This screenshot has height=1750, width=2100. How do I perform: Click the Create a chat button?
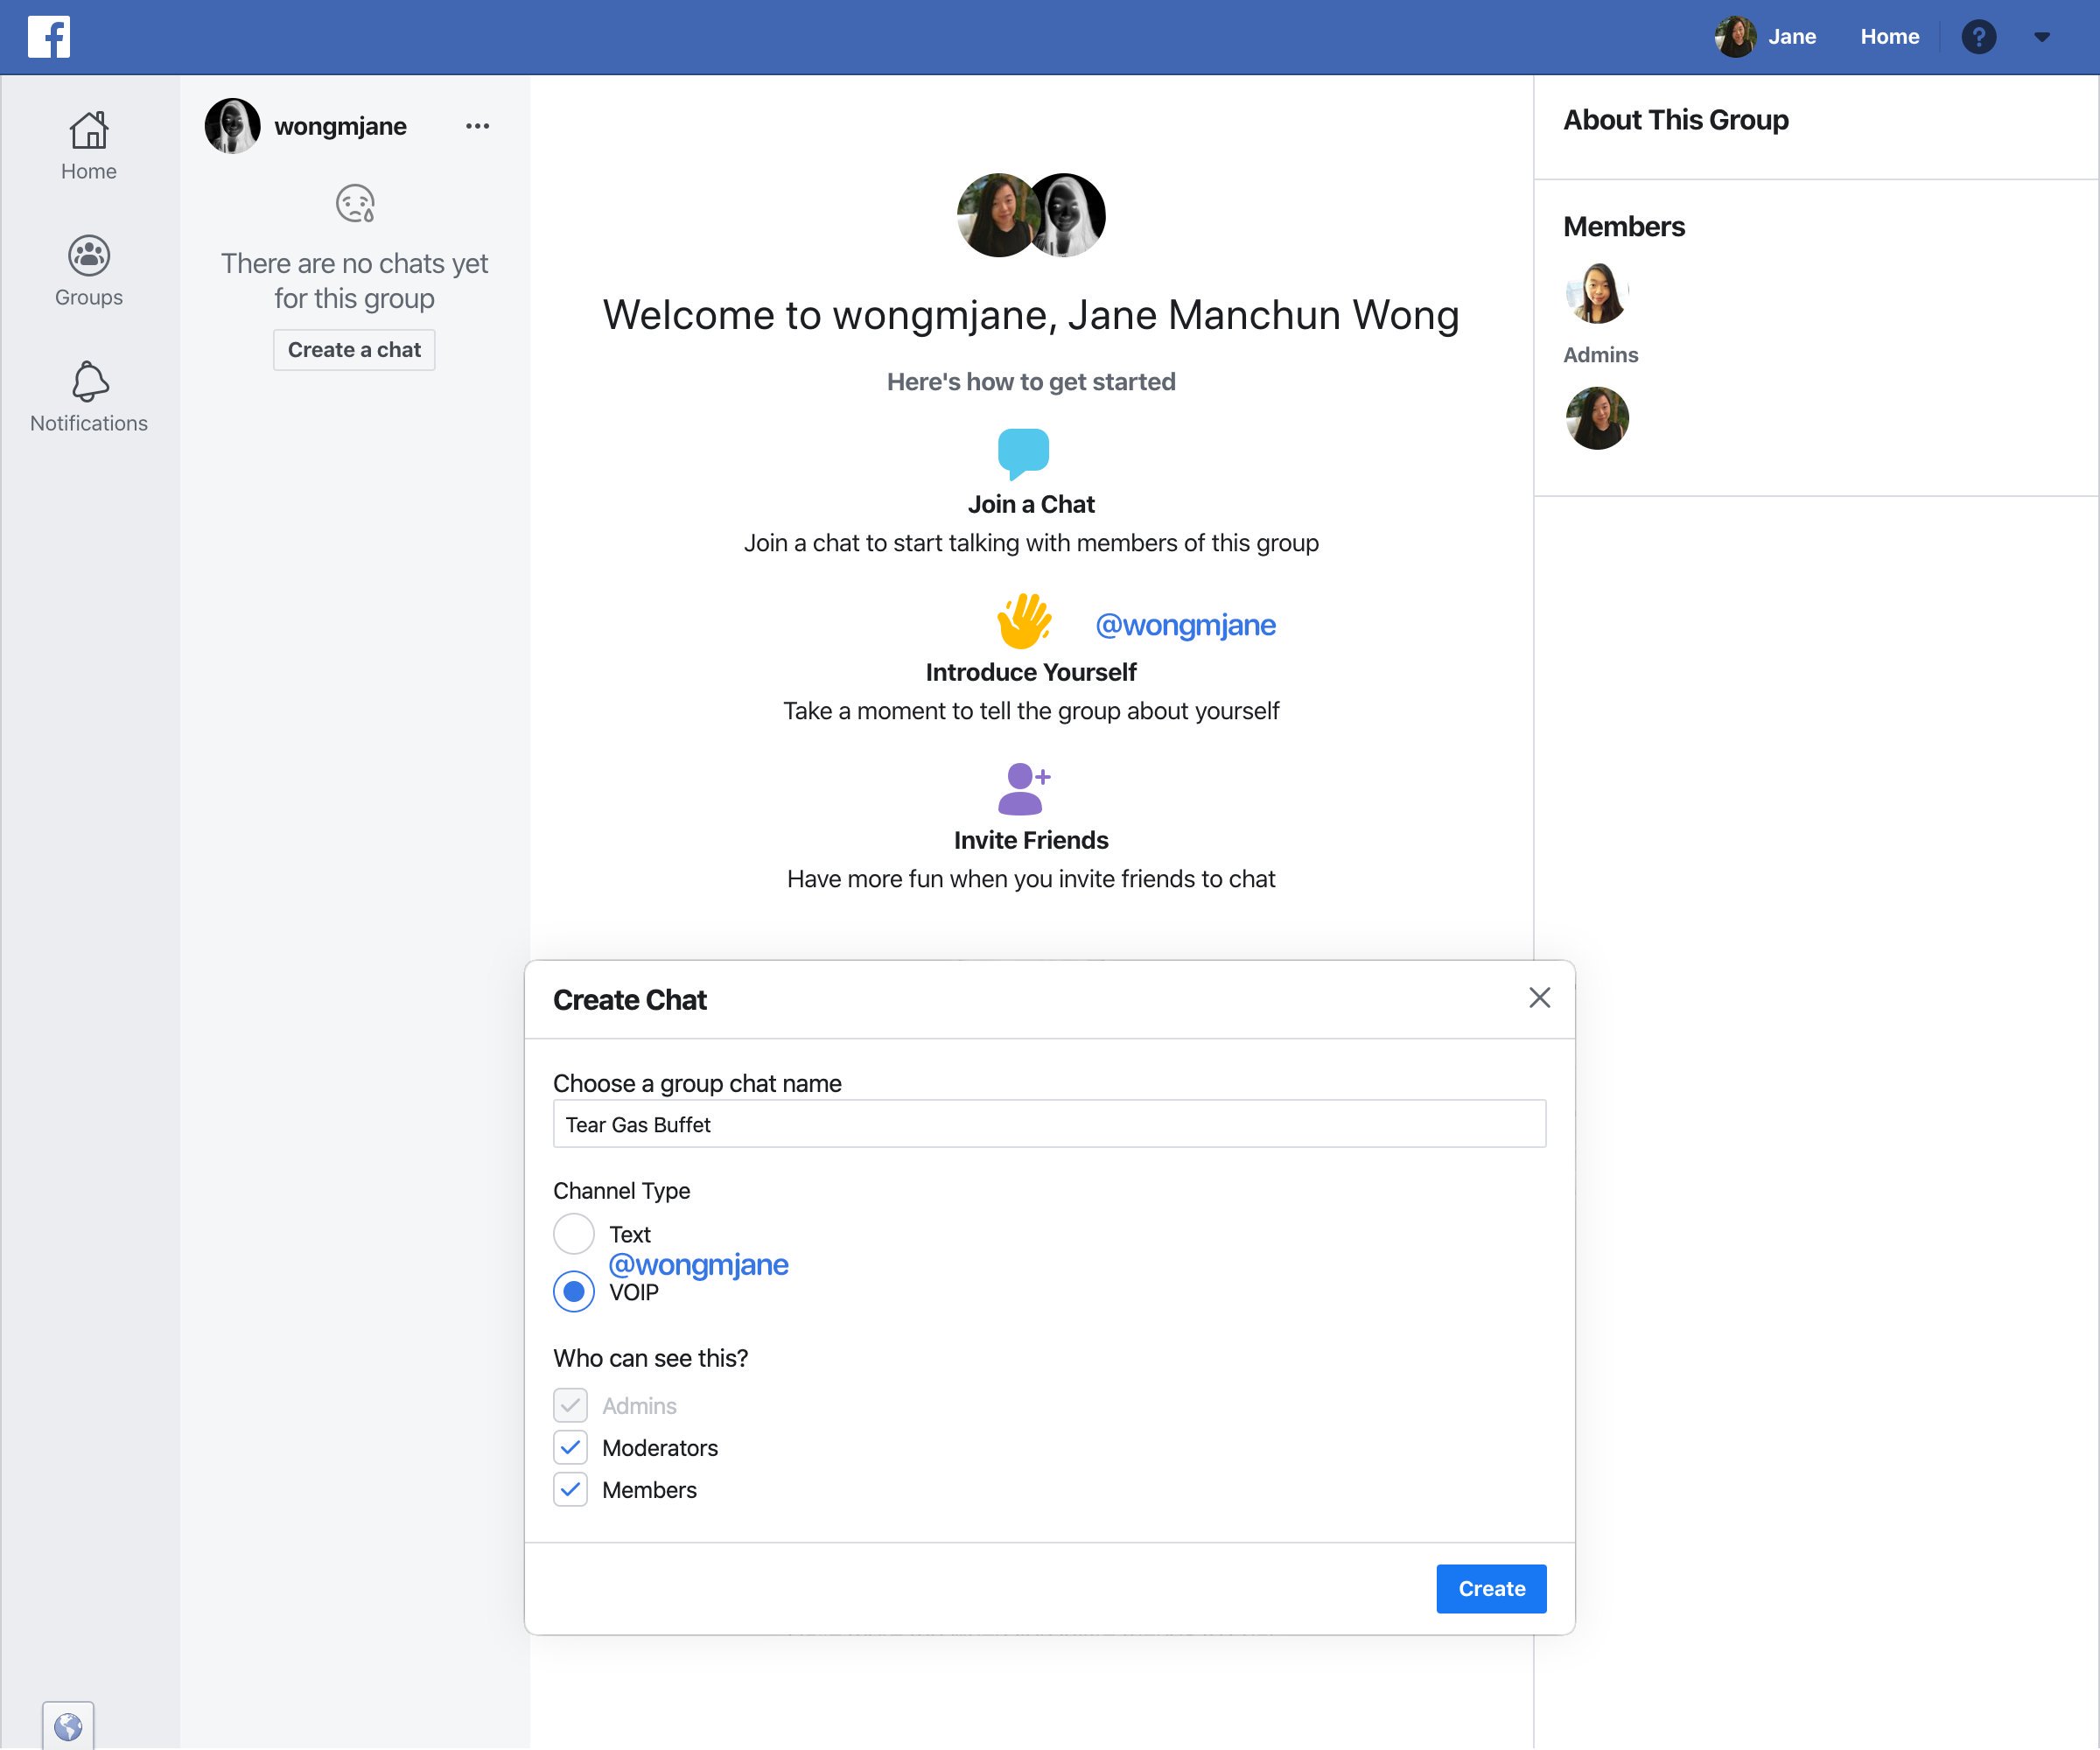click(354, 349)
